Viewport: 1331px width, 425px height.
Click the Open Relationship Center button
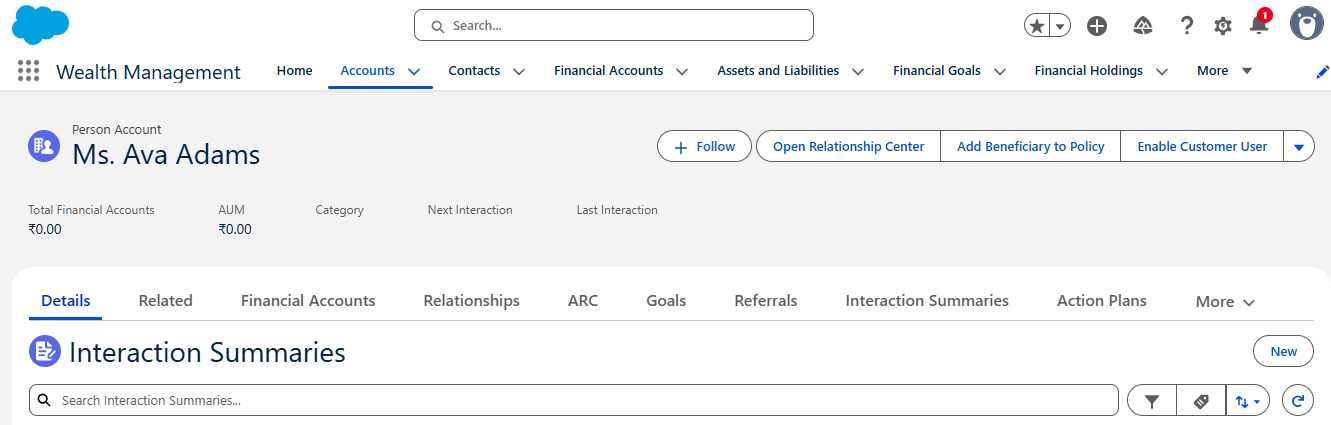(x=848, y=147)
